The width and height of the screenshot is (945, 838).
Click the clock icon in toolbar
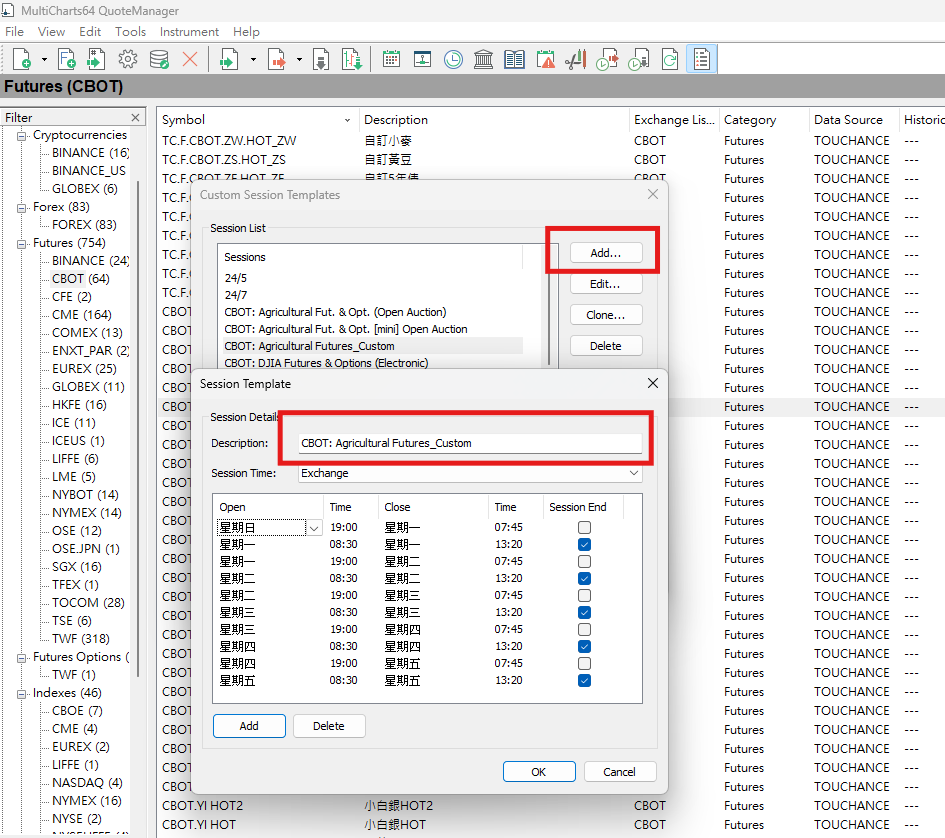point(453,60)
